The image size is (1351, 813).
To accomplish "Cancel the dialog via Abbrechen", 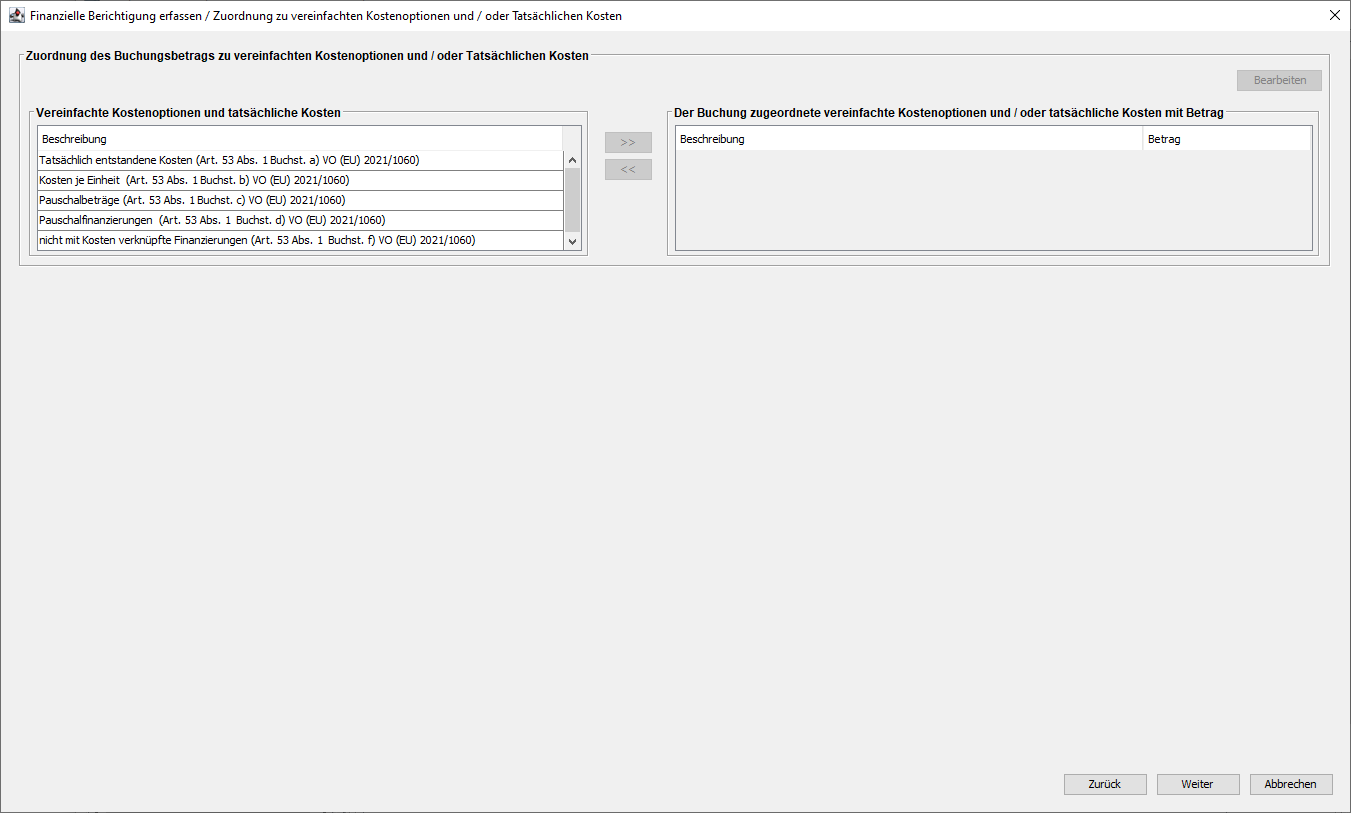I will (x=1290, y=785).
